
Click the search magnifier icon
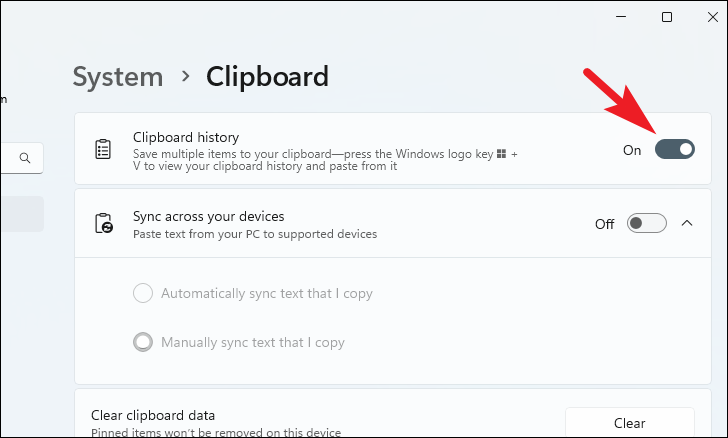25,158
